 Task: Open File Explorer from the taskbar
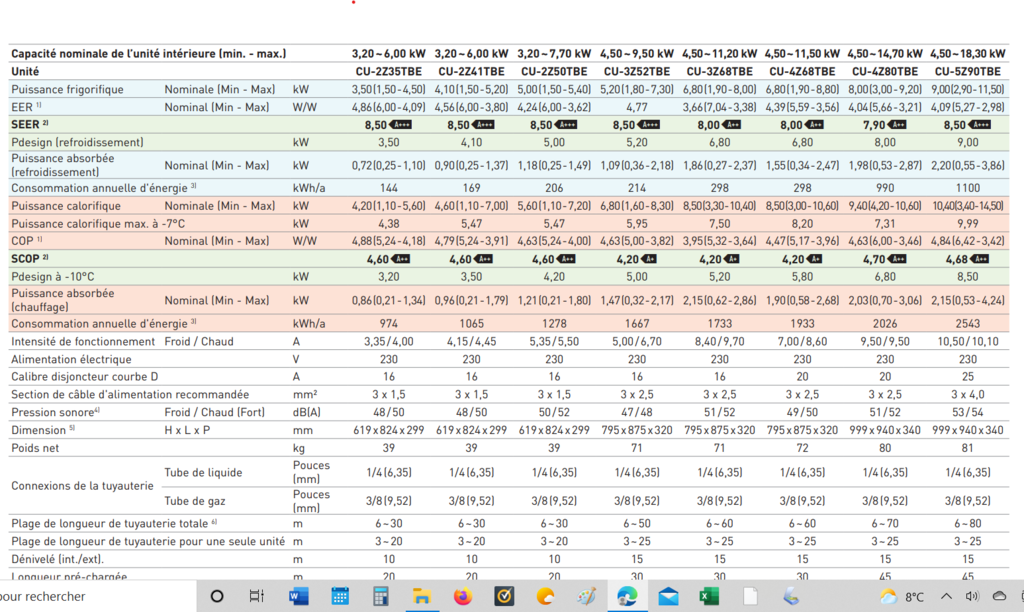click(x=422, y=596)
